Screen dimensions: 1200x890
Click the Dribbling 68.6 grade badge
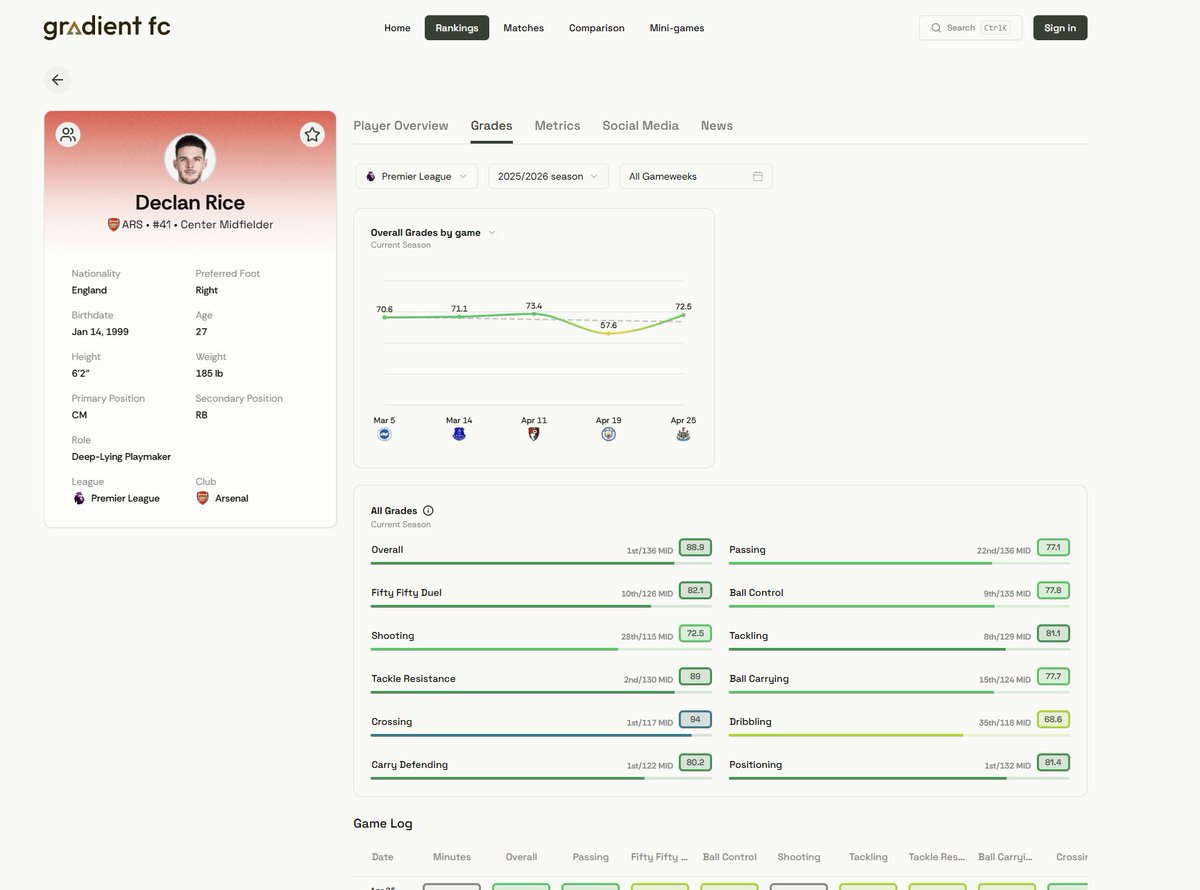tap(1053, 719)
